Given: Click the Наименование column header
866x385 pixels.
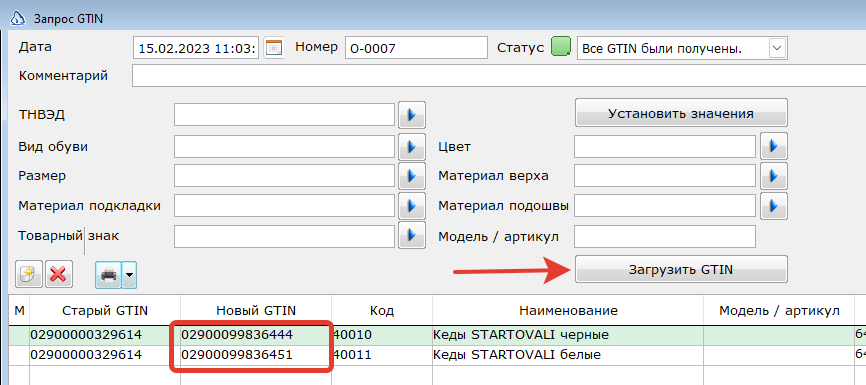Looking at the screenshot, I should point(568,310).
